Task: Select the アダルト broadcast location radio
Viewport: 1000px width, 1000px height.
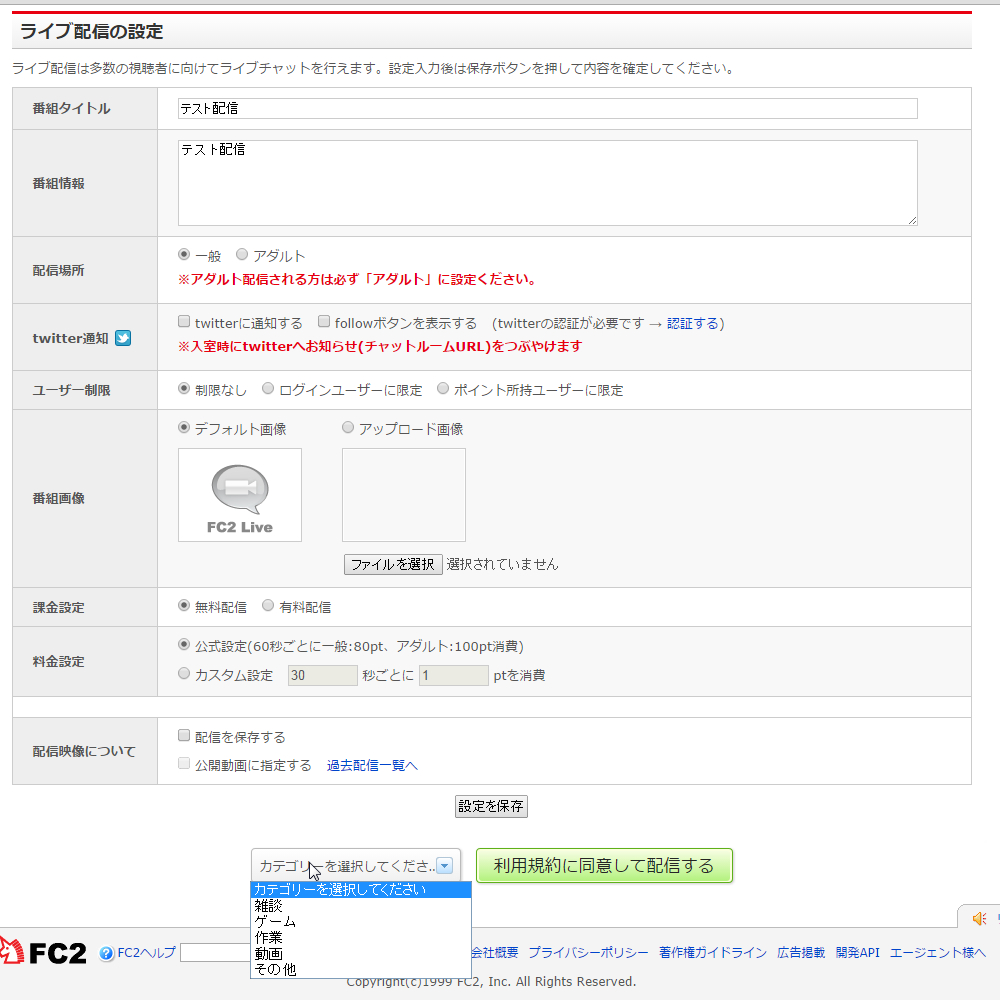Action: [x=242, y=254]
